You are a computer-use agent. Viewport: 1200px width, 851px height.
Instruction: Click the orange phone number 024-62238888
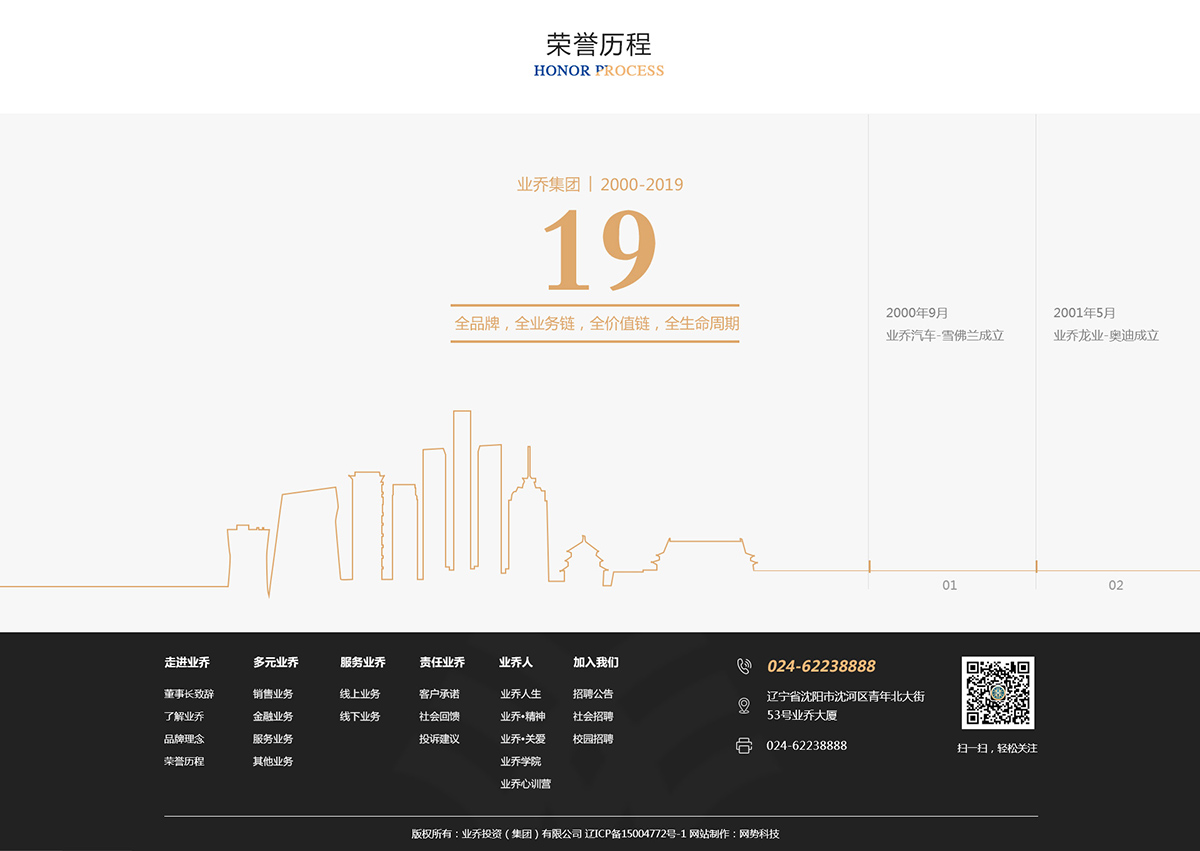[821, 666]
